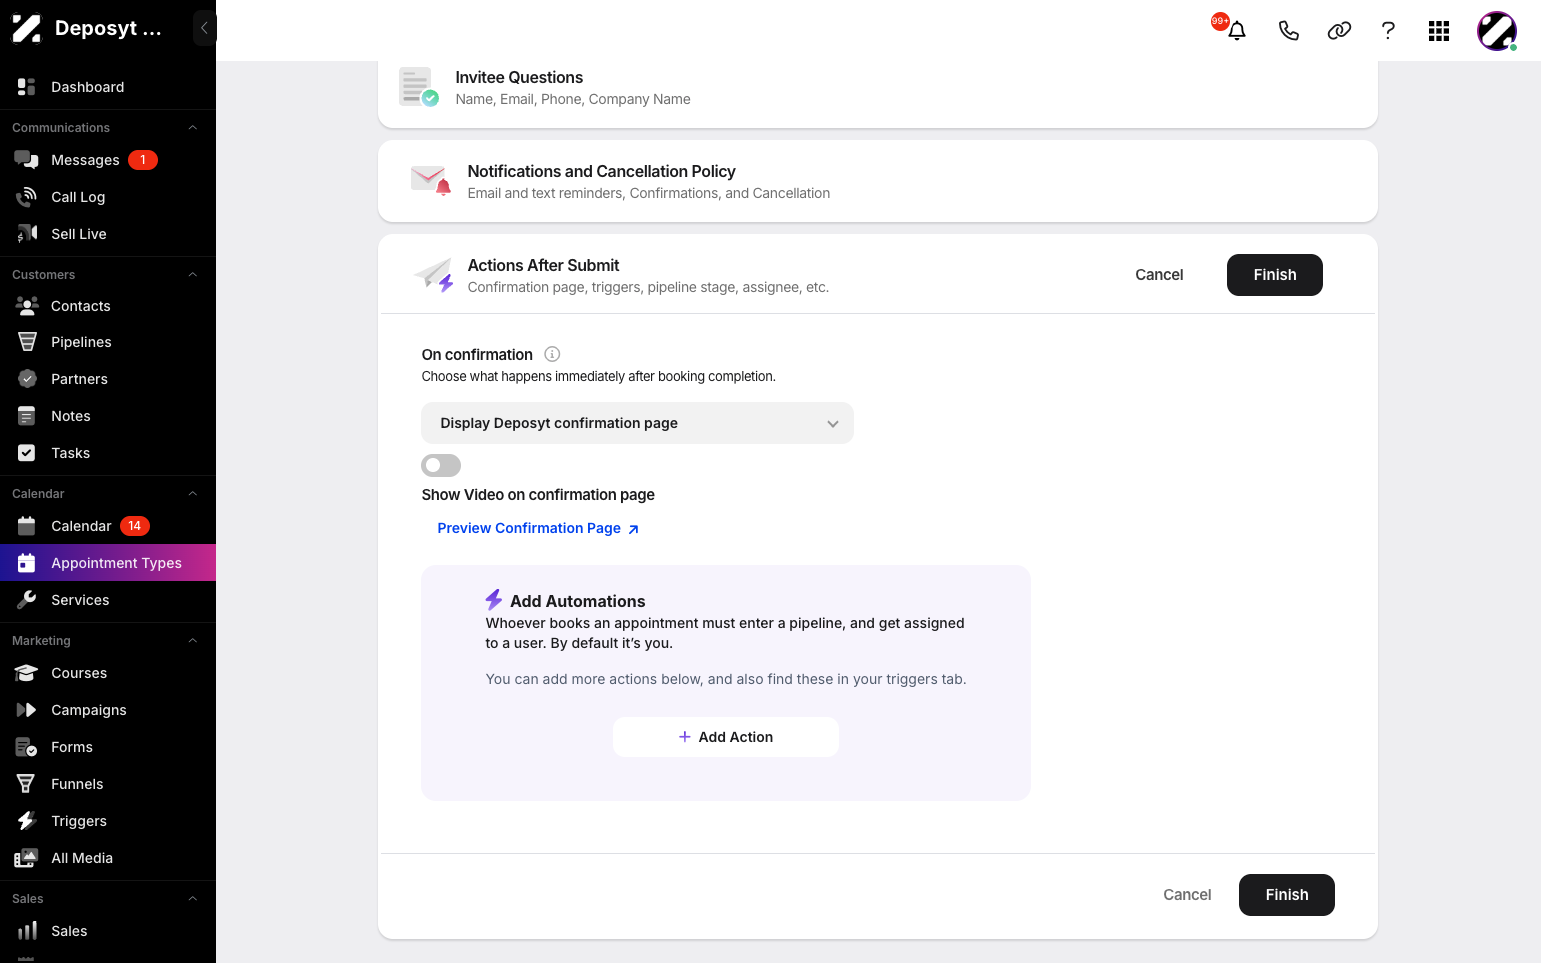Click Cancel next to the top Finish button
This screenshot has height=963, width=1541.
pos(1159,275)
